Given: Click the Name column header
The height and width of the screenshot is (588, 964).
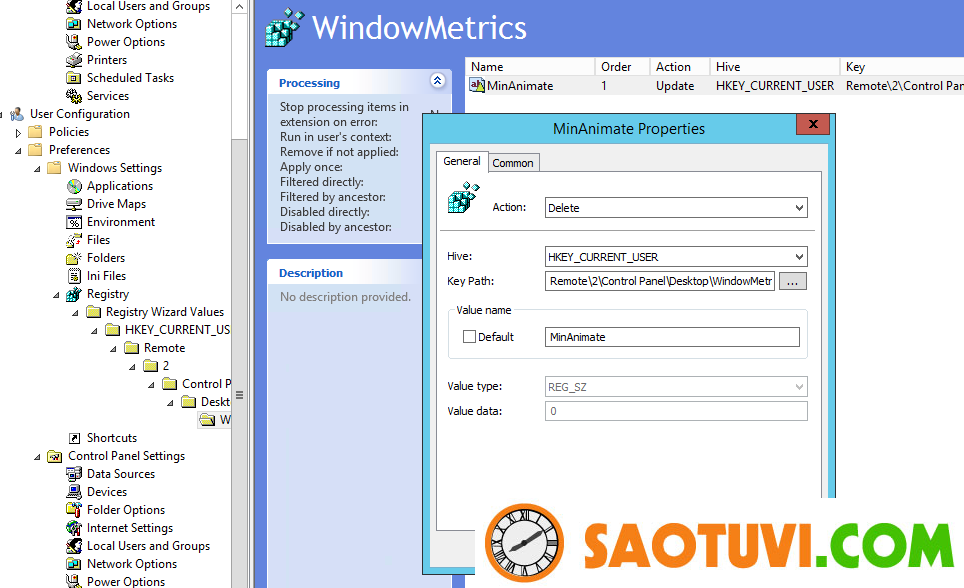Looking at the screenshot, I should coord(530,66).
